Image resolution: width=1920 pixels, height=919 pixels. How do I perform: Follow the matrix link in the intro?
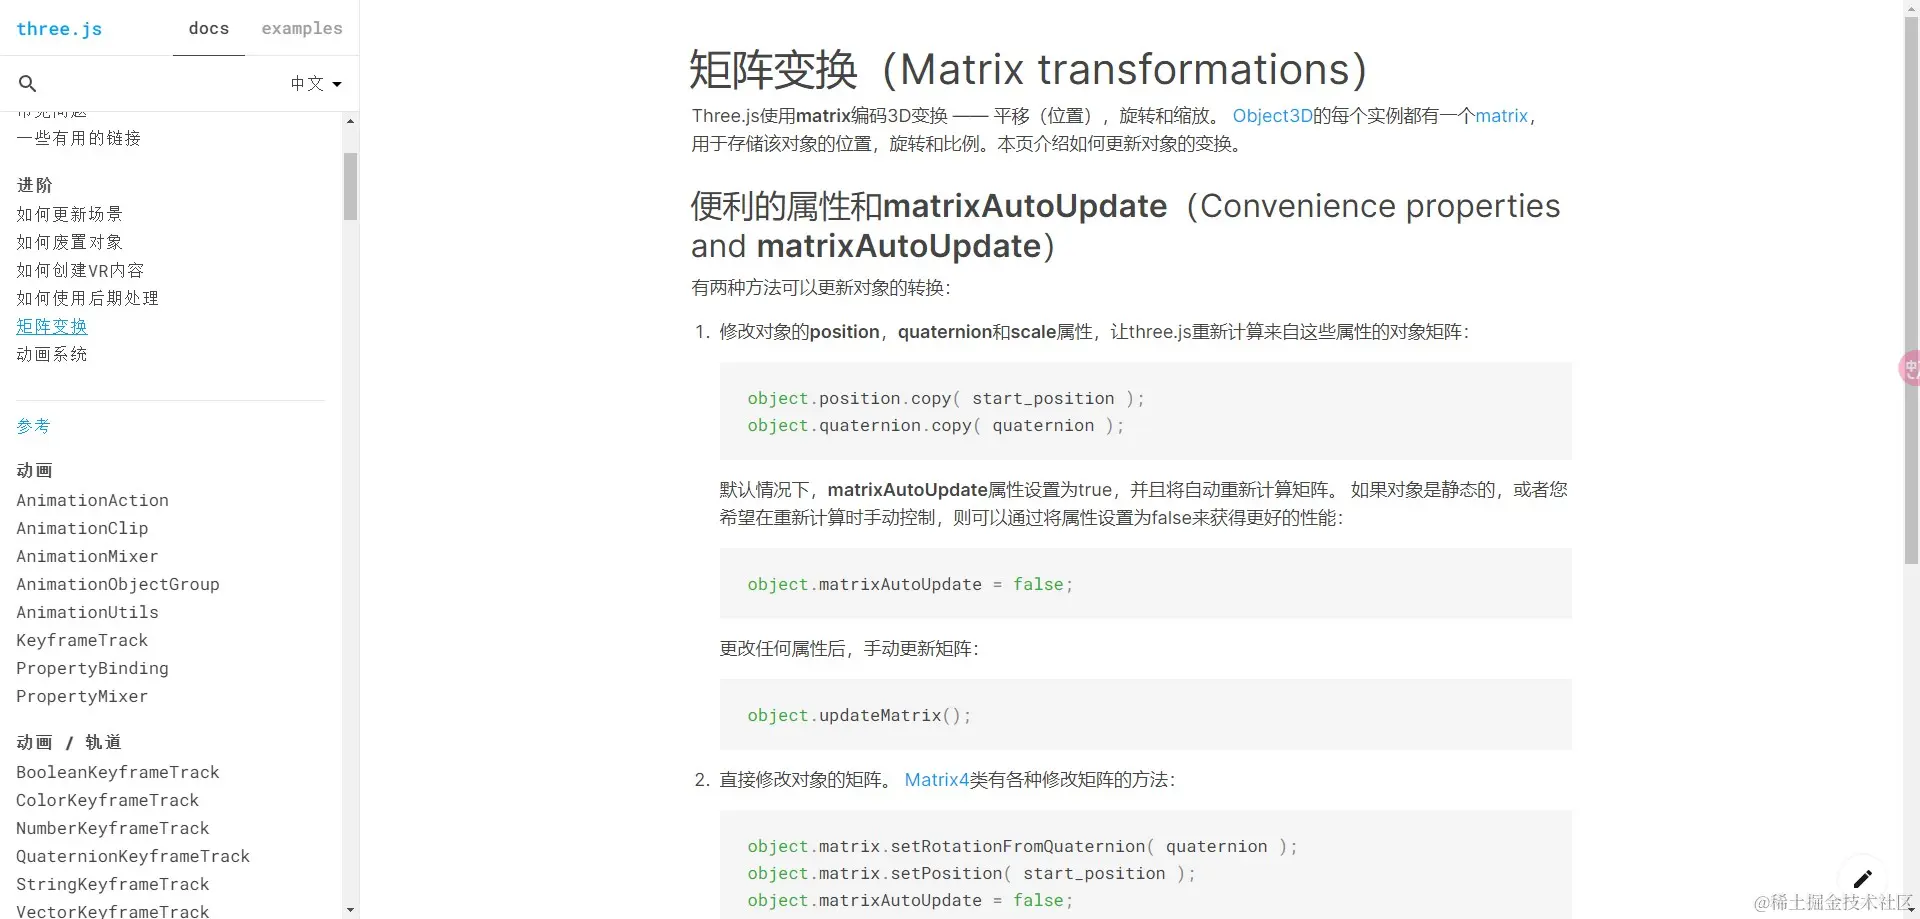(1502, 116)
